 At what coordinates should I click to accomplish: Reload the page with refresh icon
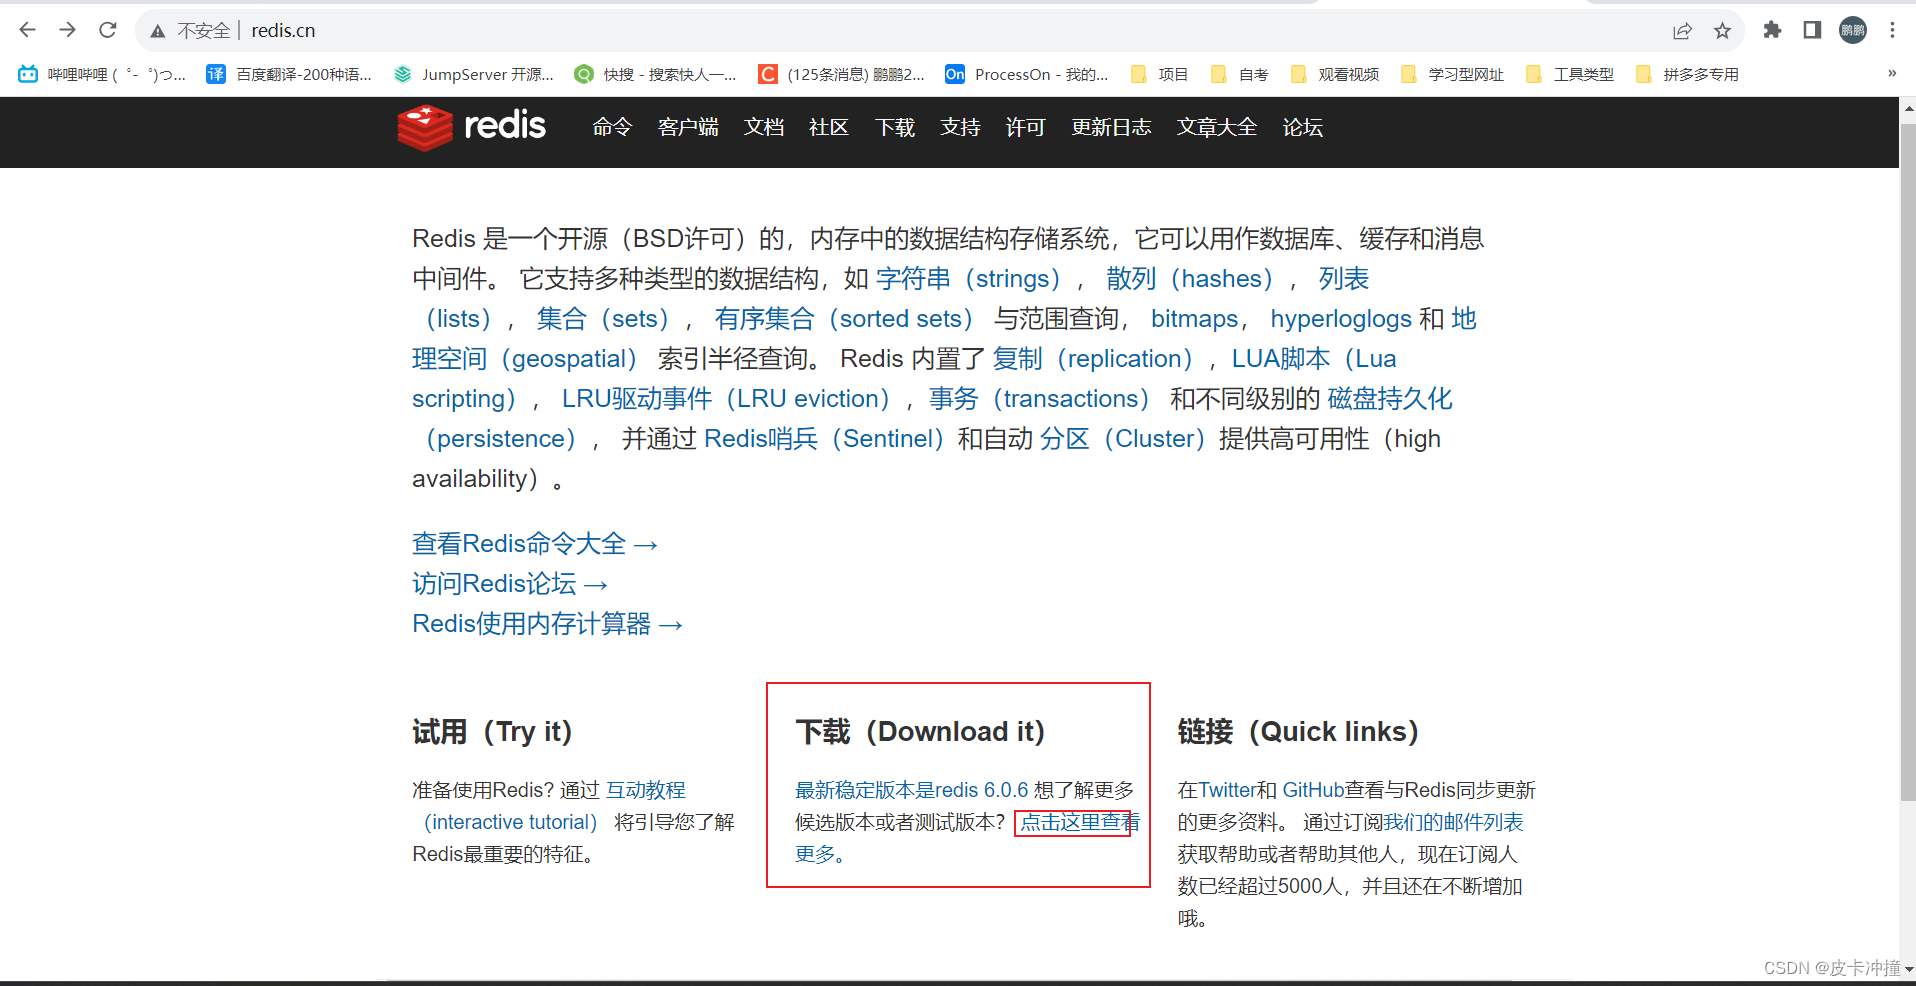[108, 30]
